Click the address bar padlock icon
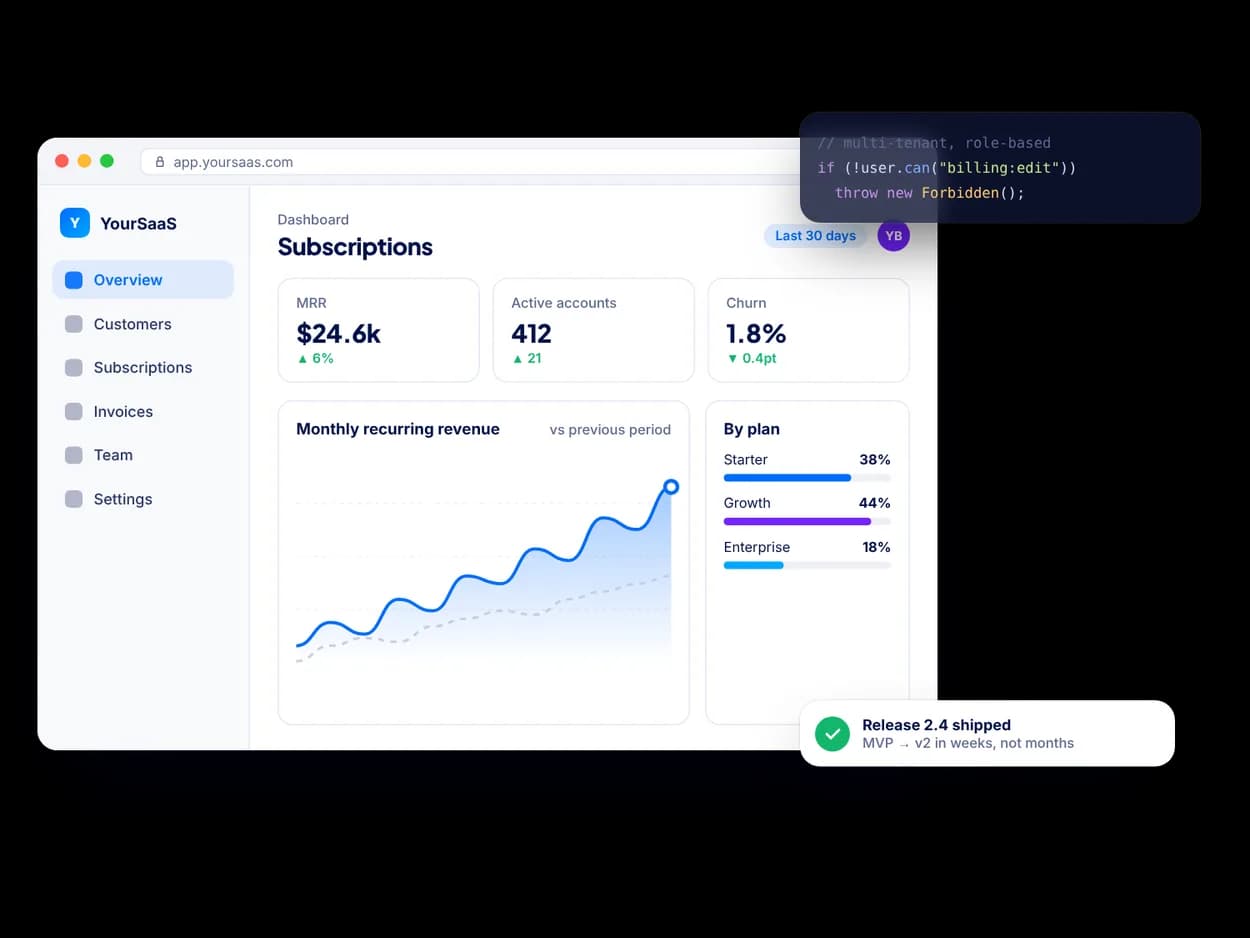 pos(160,162)
